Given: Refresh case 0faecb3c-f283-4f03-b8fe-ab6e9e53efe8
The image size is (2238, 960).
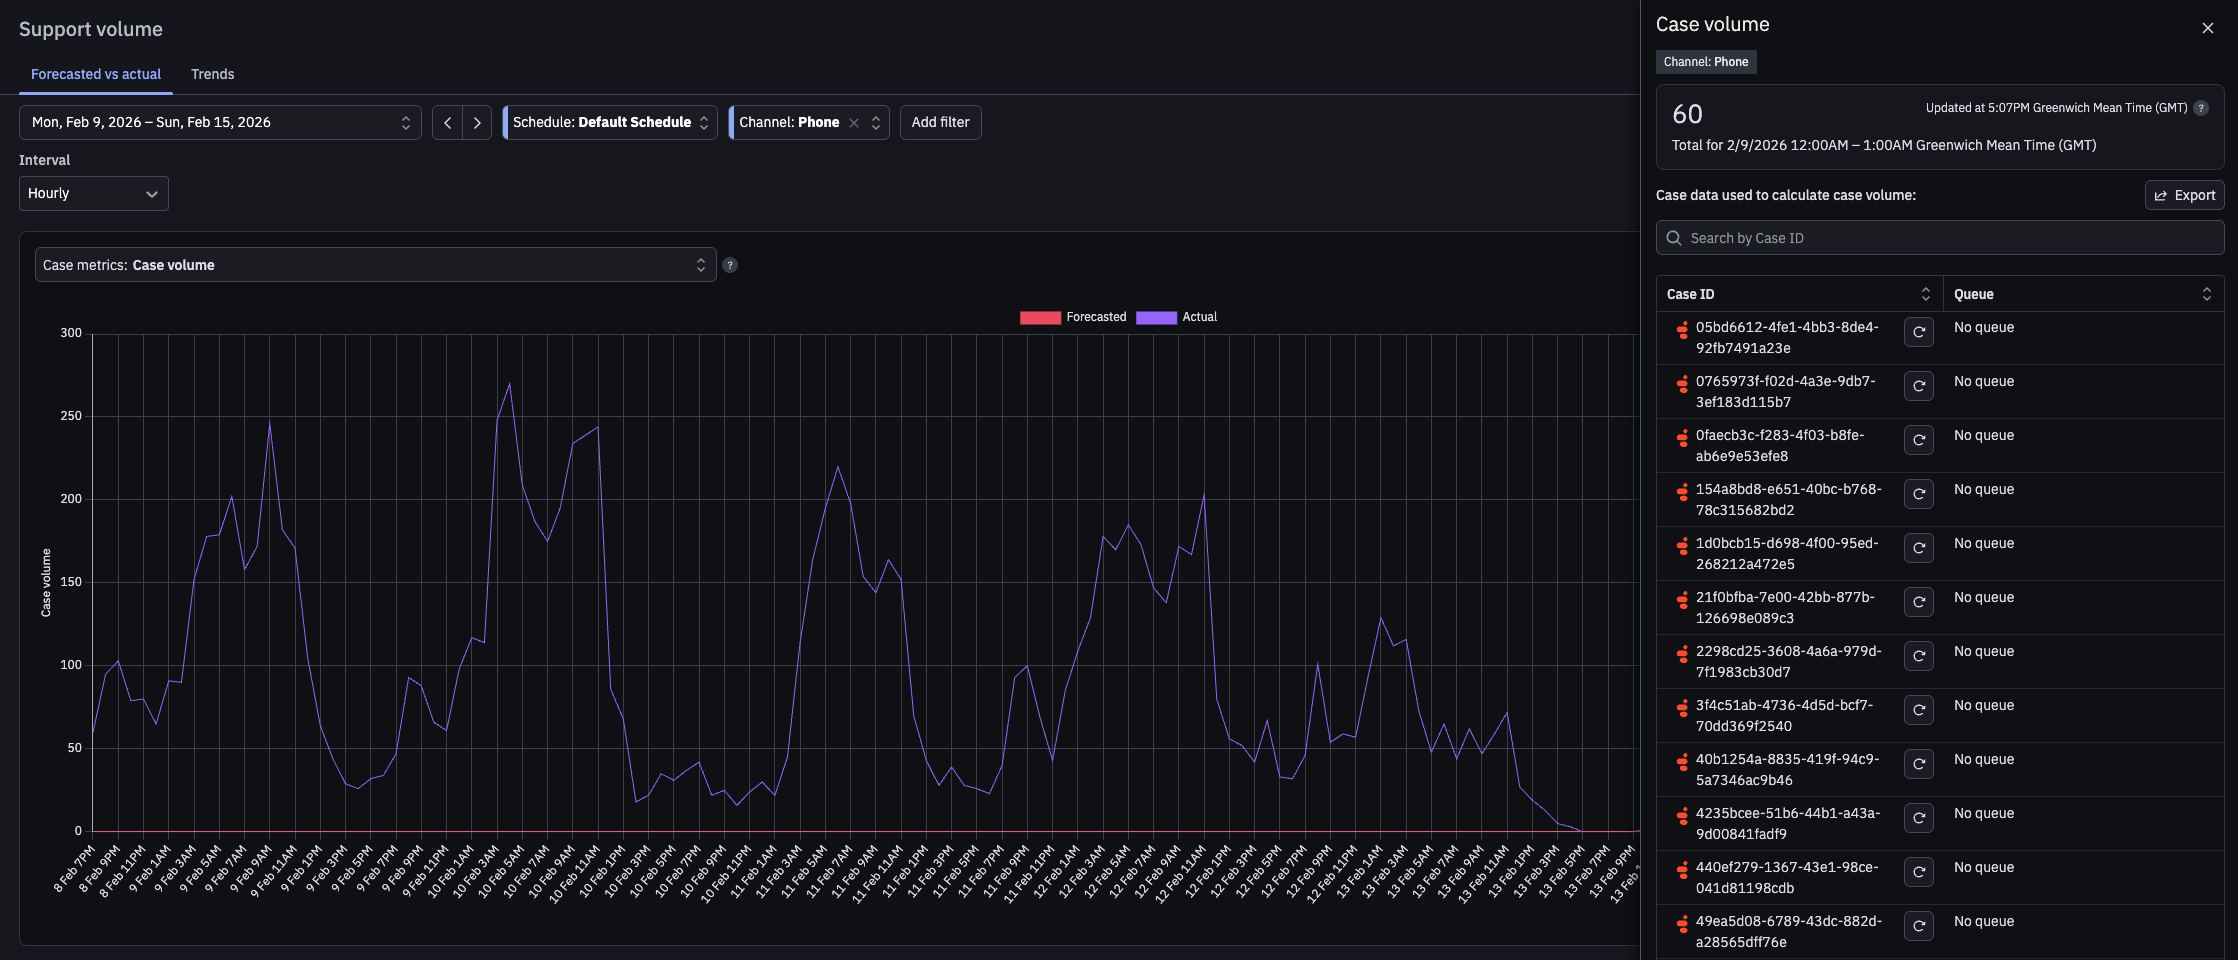Looking at the screenshot, I should pyautogui.click(x=1918, y=440).
